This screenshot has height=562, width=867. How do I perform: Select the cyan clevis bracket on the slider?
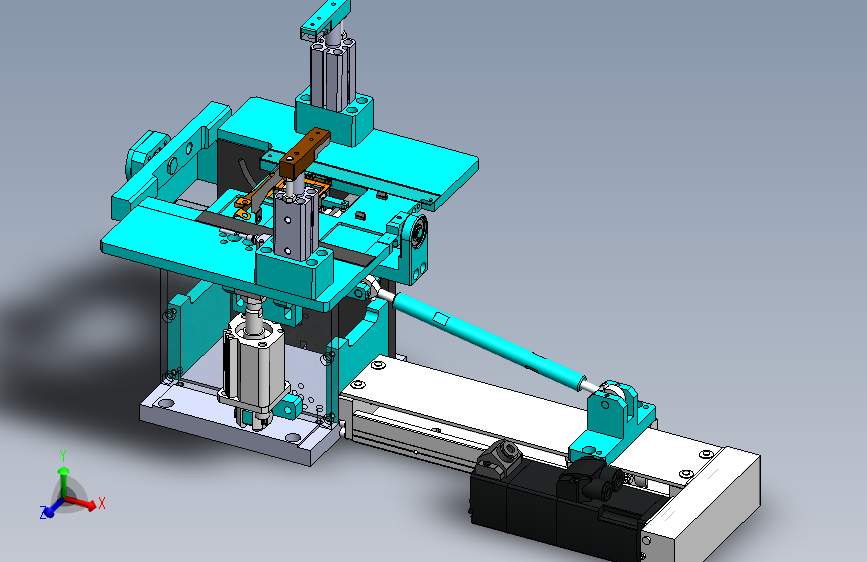613,422
